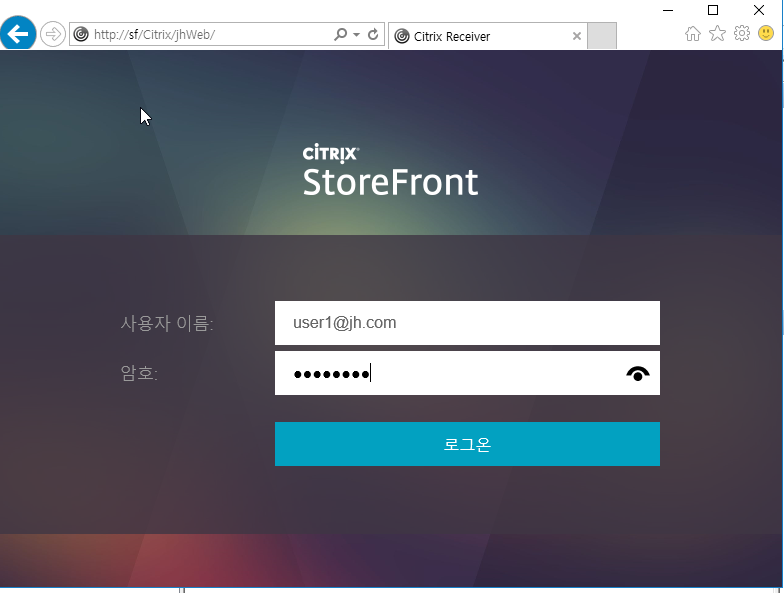The image size is (784, 593).
Task: Click the 로그온 log on button
Action: pyautogui.click(x=467, y=444)
